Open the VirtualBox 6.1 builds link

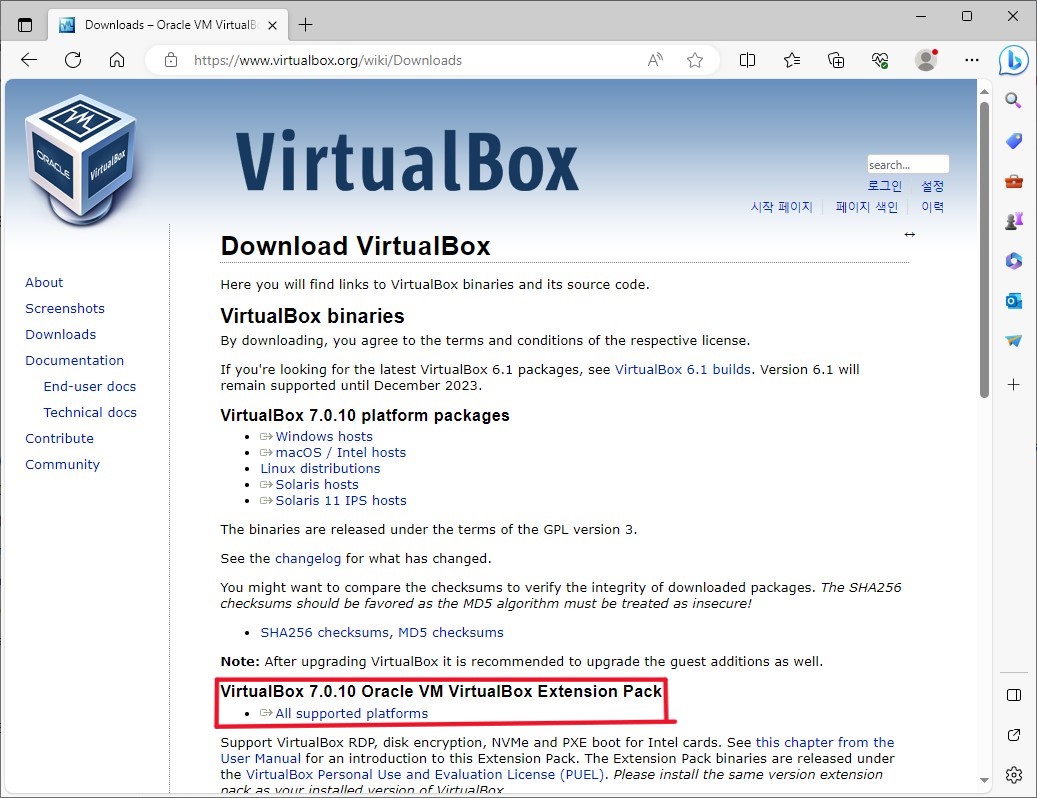point(683,370)
